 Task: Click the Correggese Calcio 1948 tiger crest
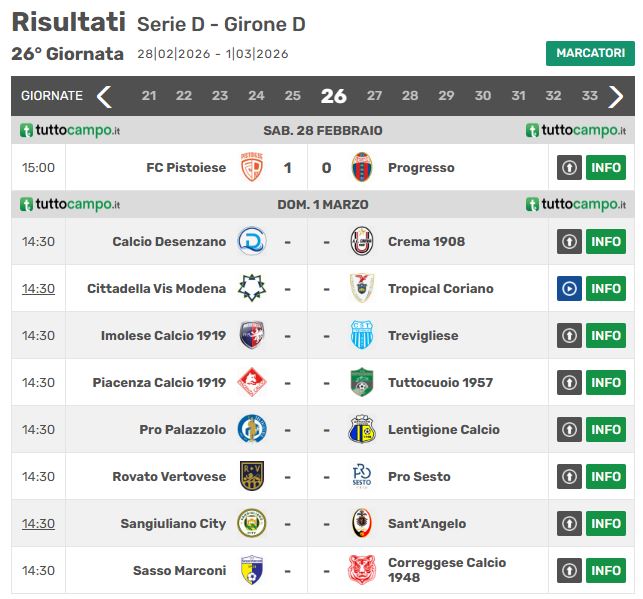click(x=362, y=570)
